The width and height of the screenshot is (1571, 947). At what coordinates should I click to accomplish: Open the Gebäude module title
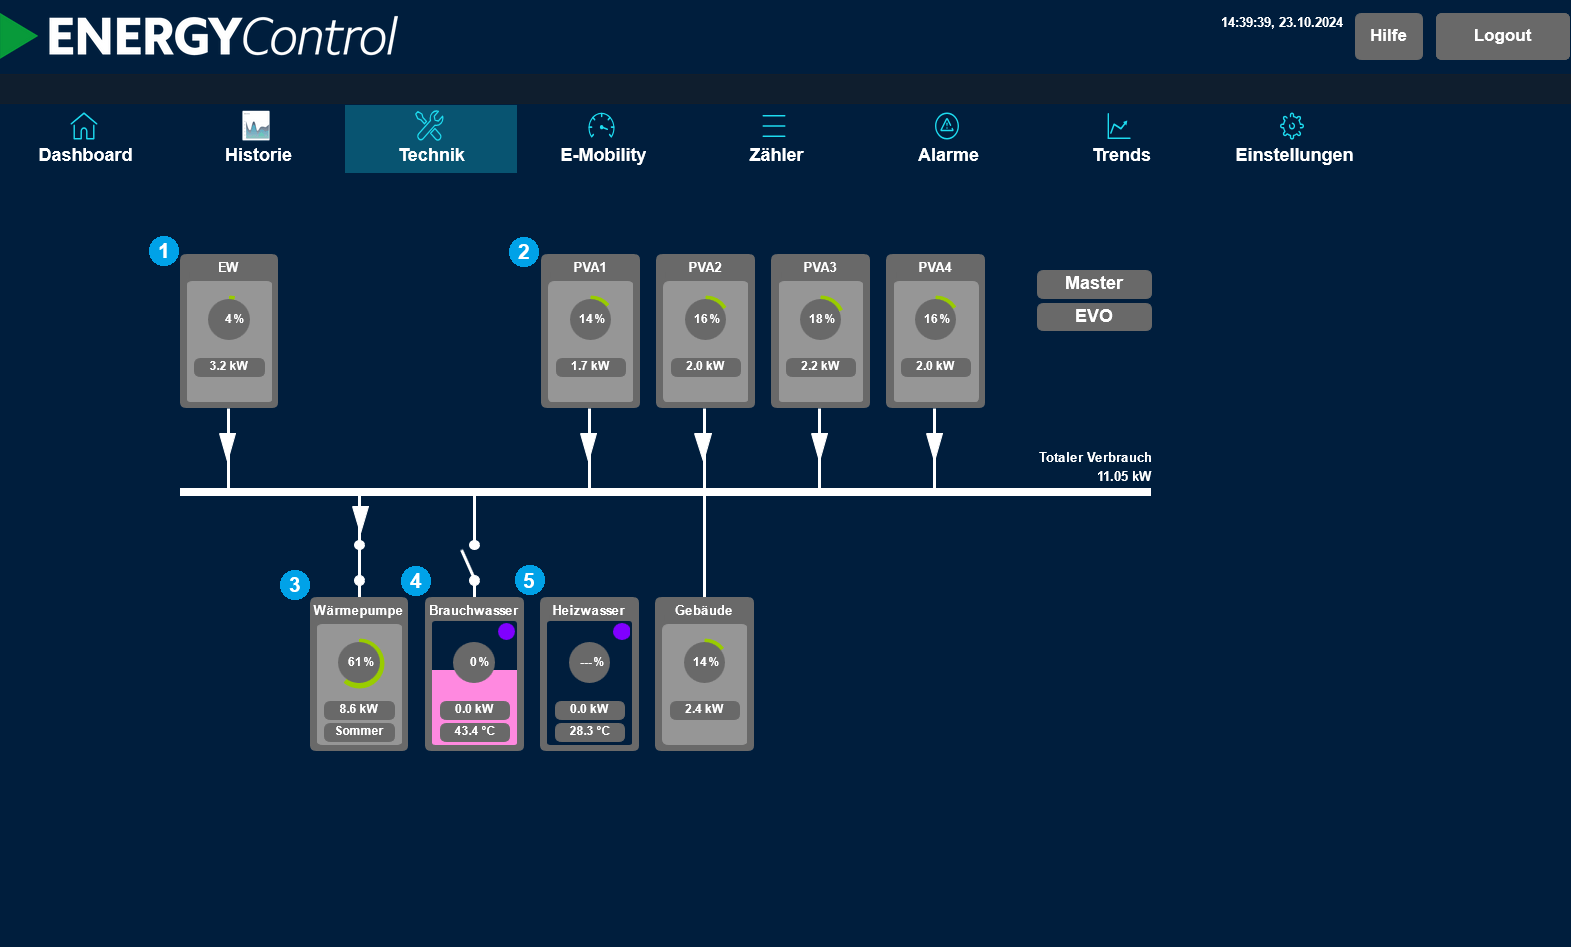(703, 610)
